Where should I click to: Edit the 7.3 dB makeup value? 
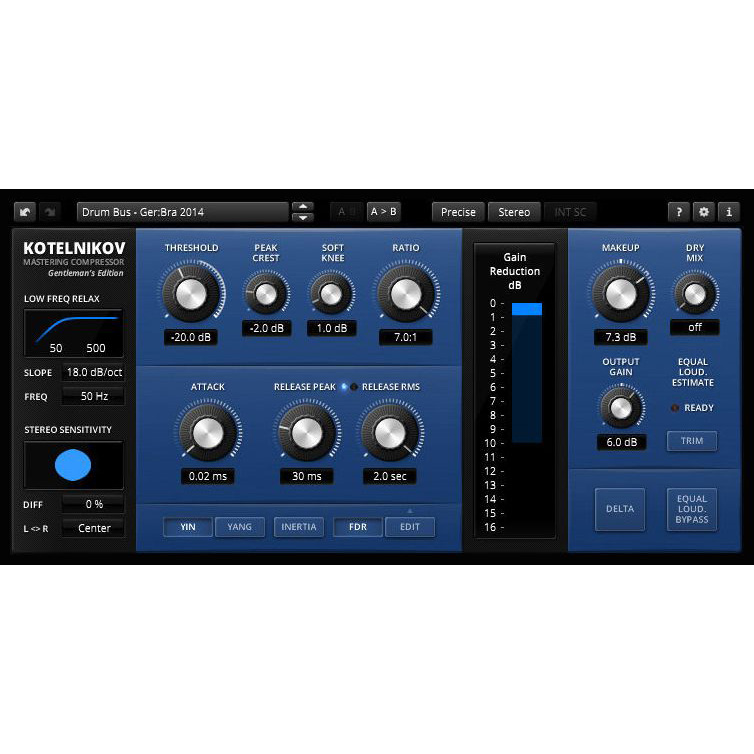(620, 338)
